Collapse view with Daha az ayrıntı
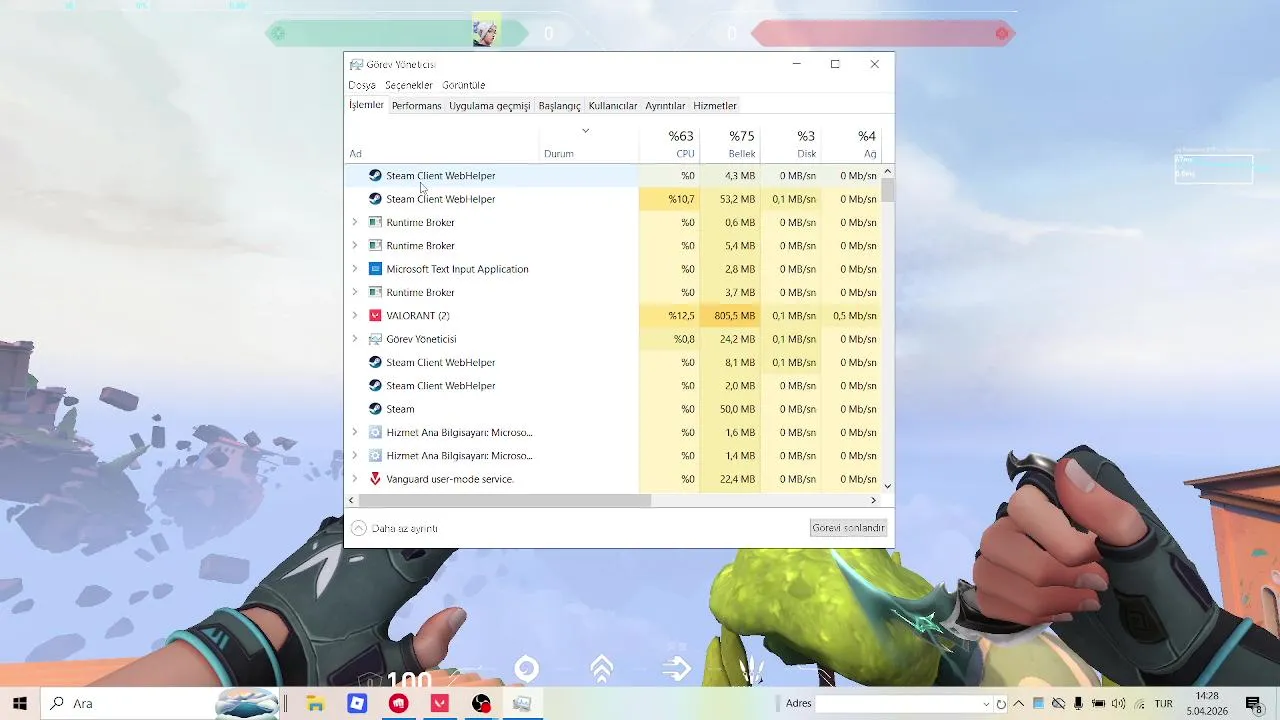 395,528
